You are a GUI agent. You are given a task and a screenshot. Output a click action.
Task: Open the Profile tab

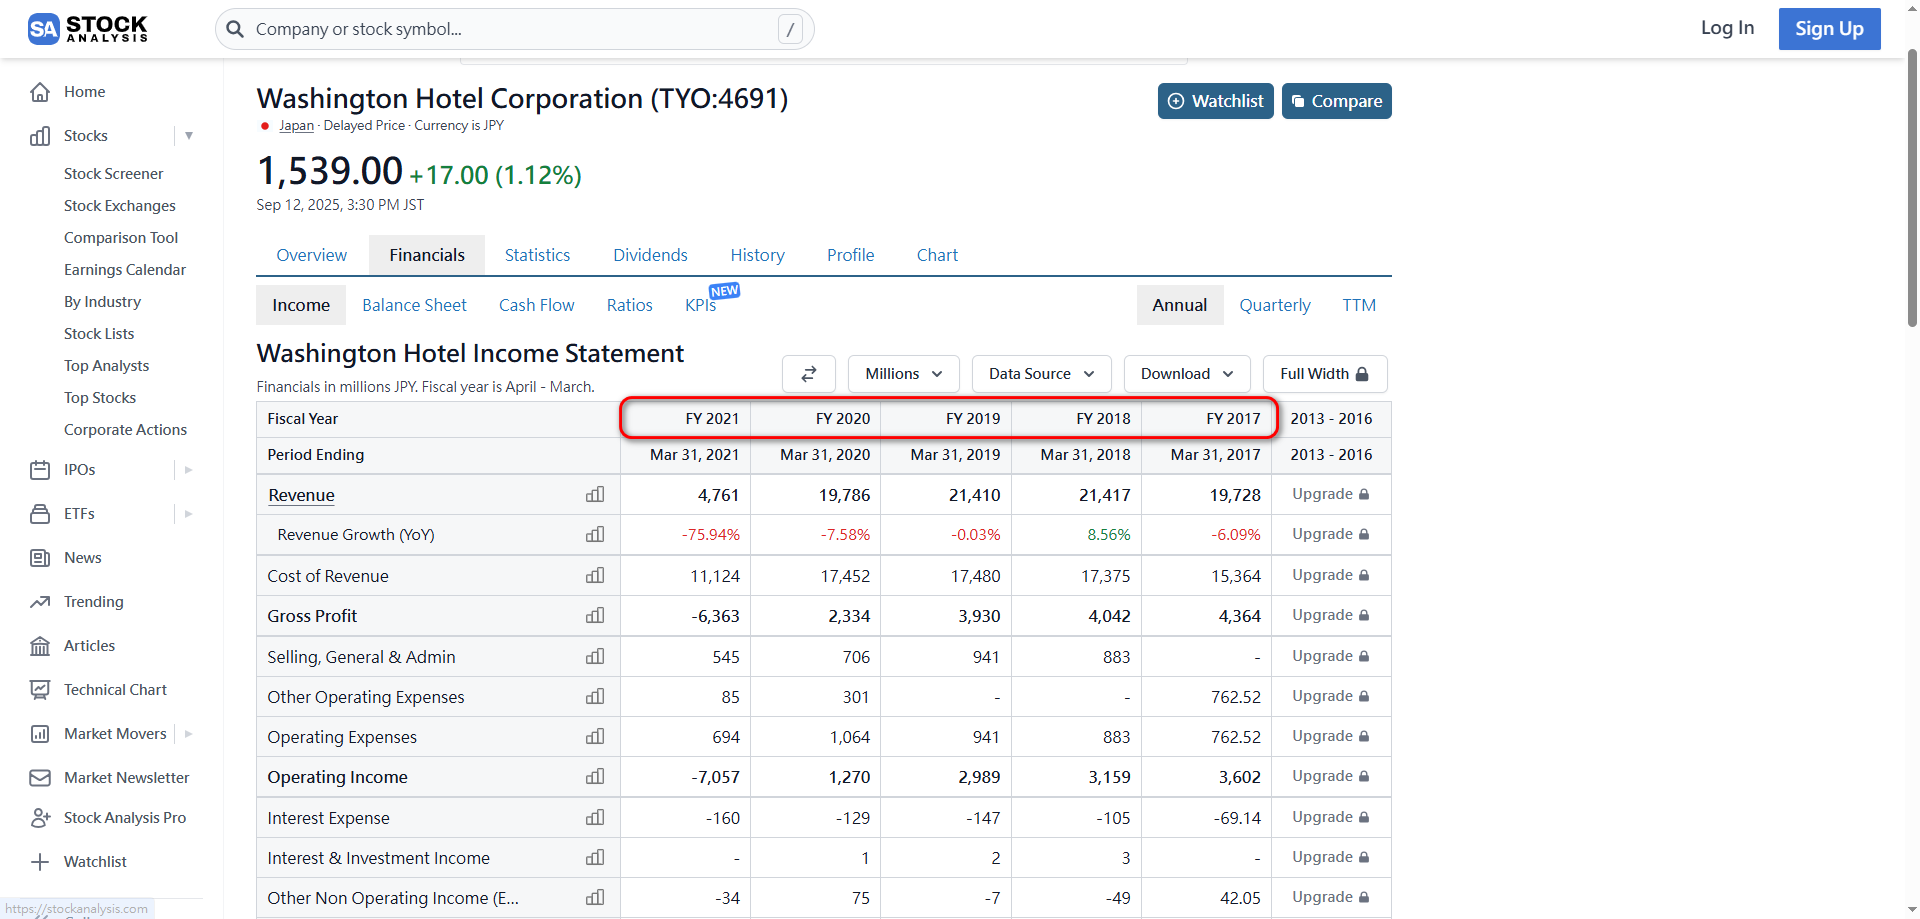tap(851, 255)
